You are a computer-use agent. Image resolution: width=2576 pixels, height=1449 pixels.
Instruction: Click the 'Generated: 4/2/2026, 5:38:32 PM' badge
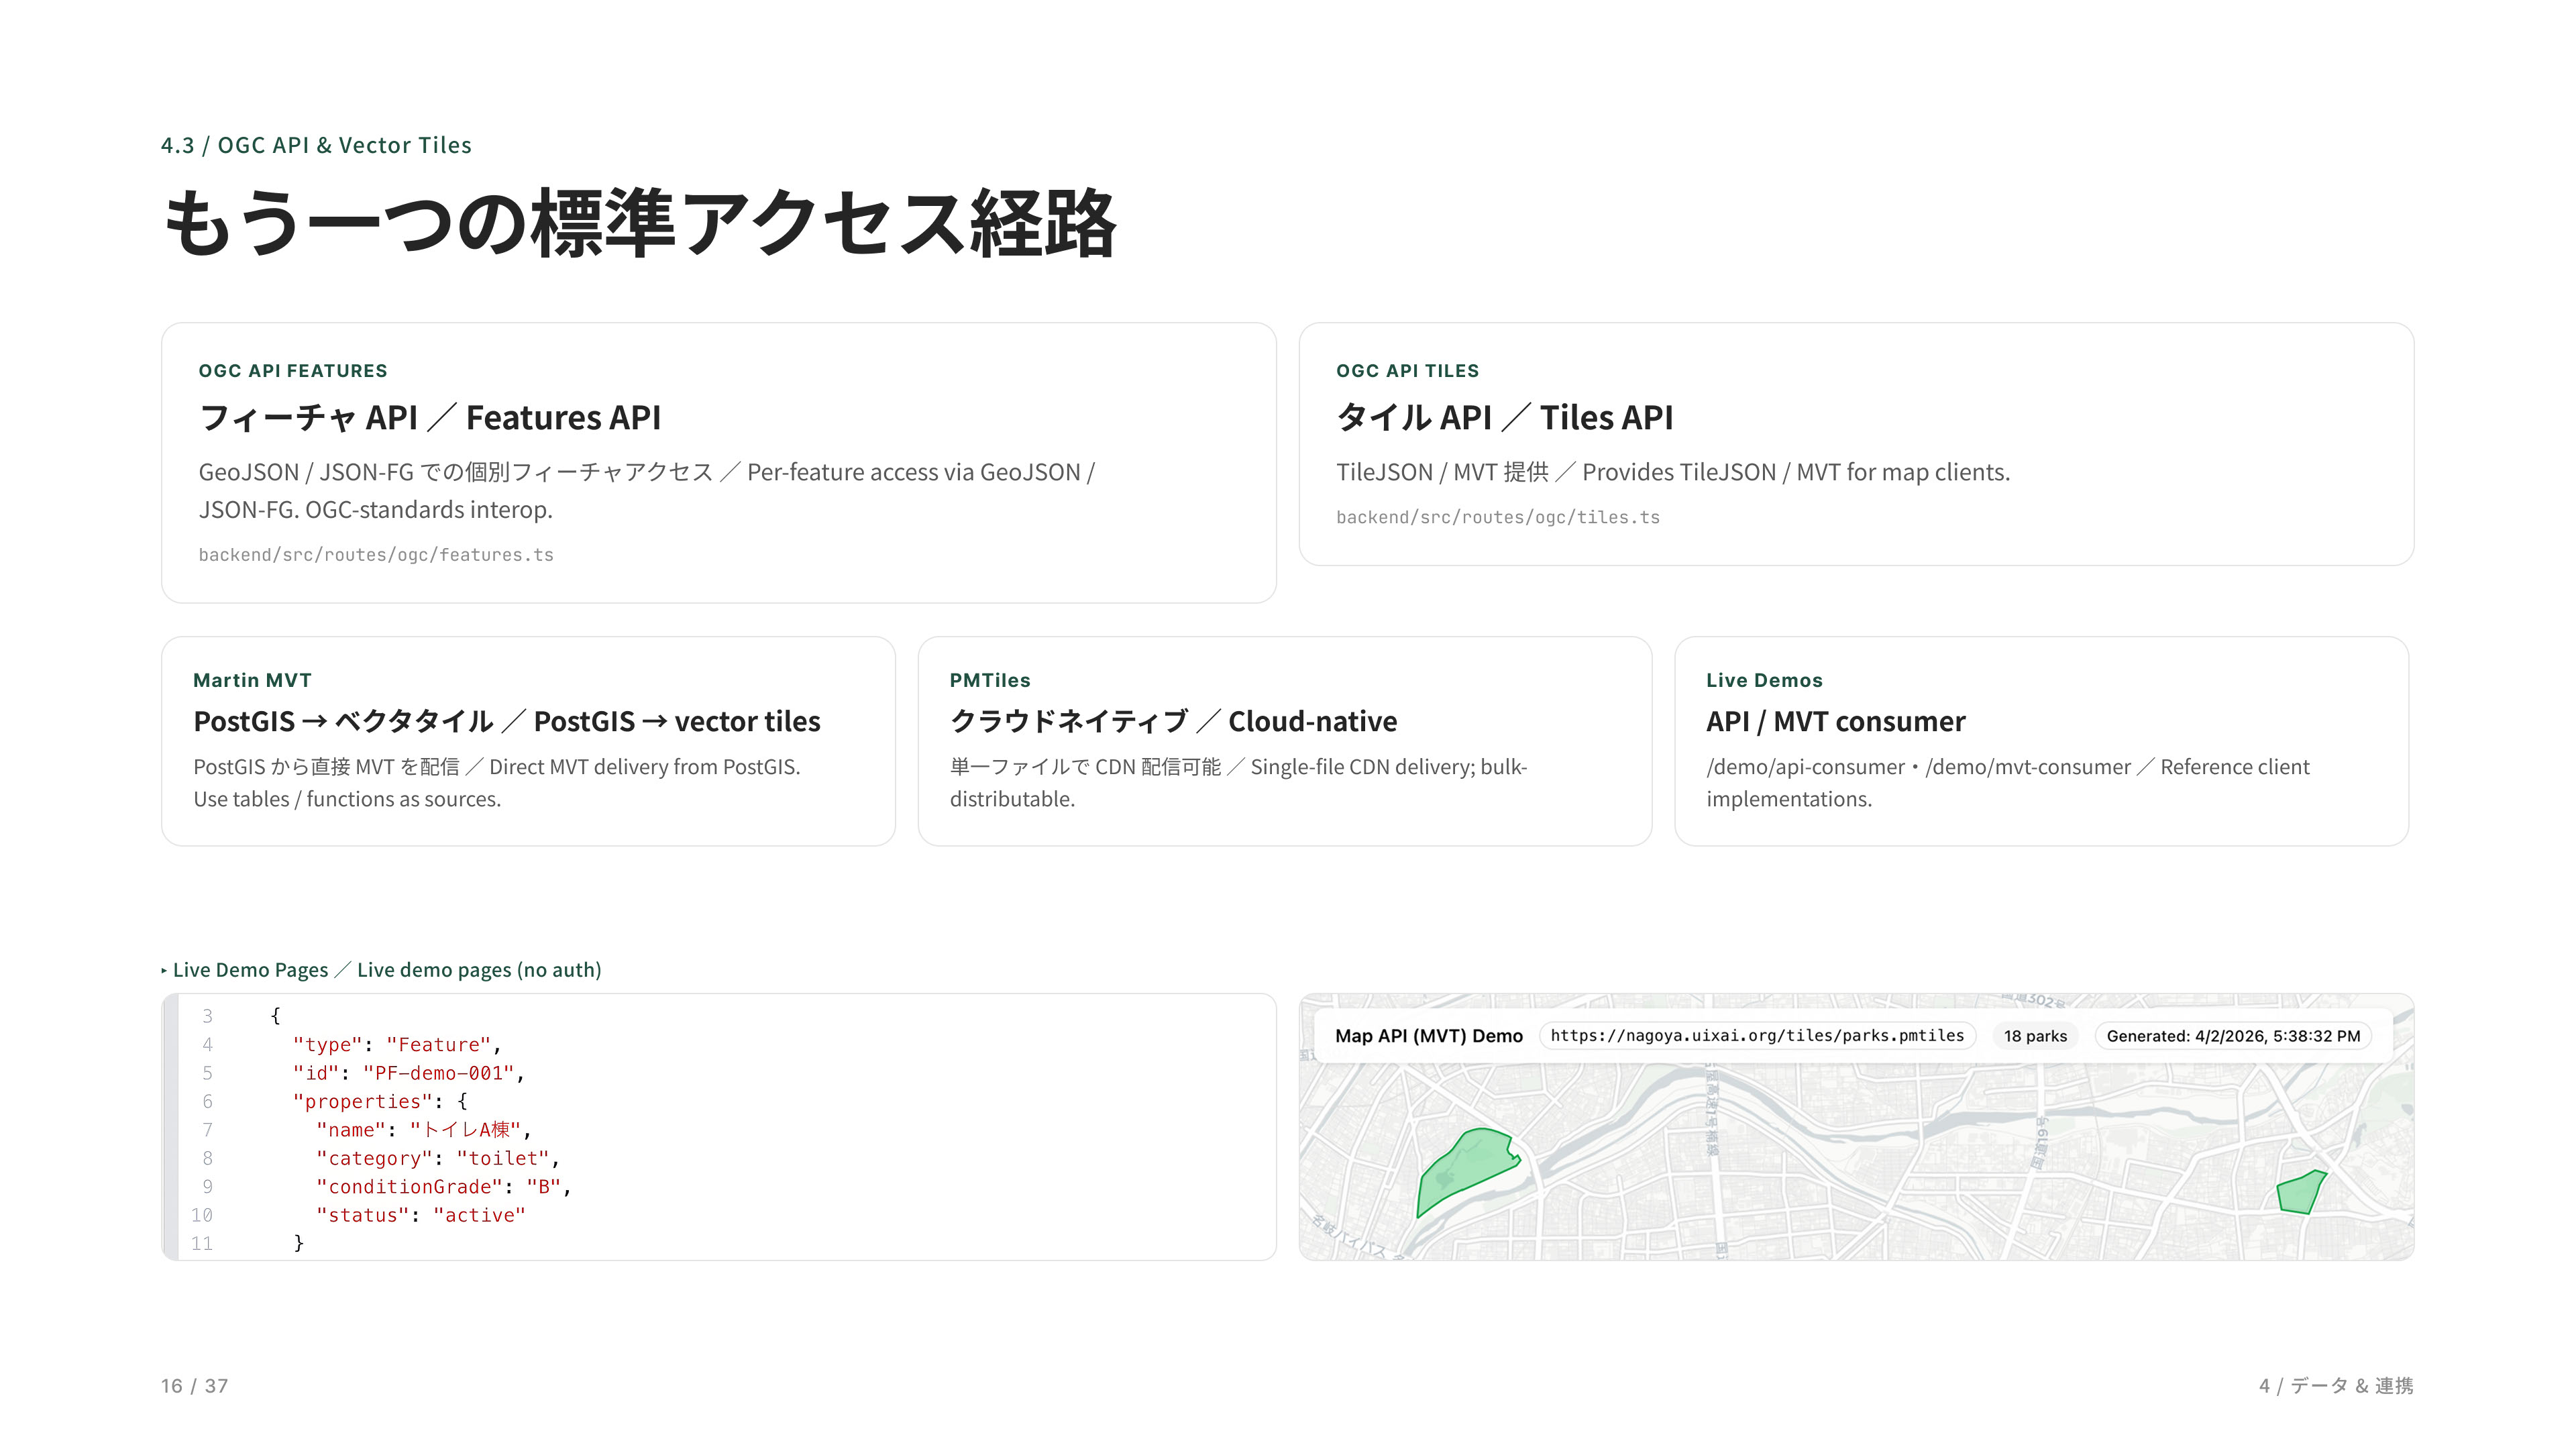(x=2233, y=1036)
